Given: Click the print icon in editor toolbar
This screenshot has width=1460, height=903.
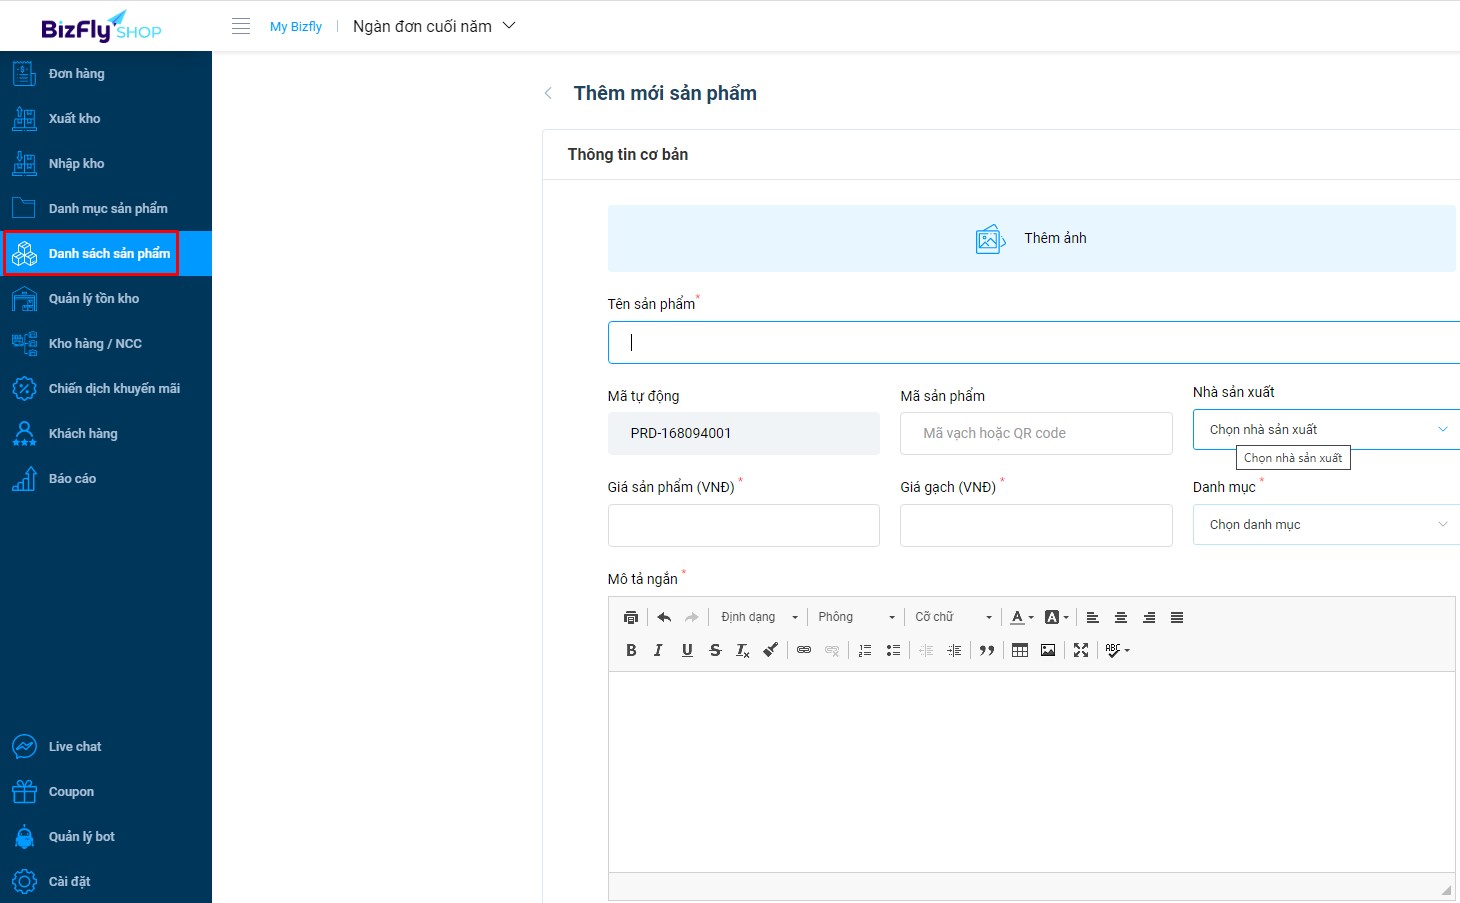Looking at the screenshot, I should (x=630, y=617).
